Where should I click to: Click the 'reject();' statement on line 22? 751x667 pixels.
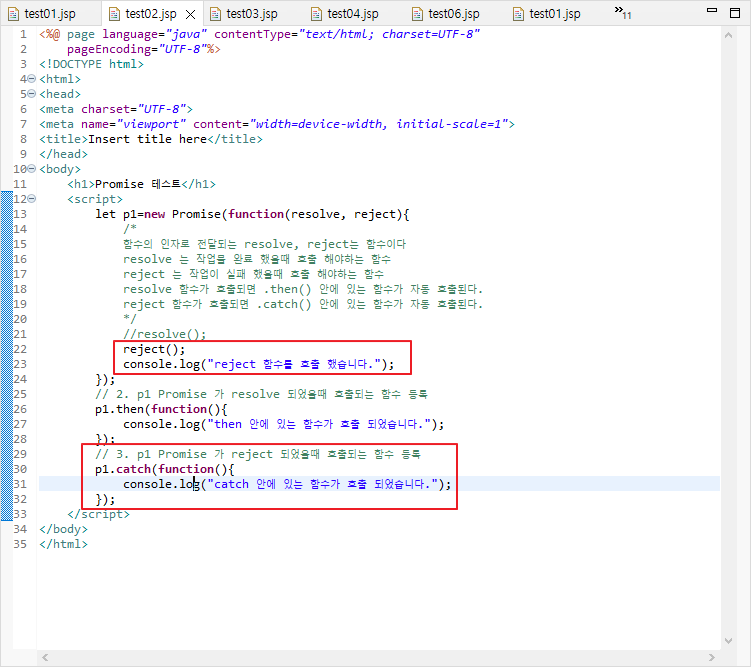click(x=154, y=349)
